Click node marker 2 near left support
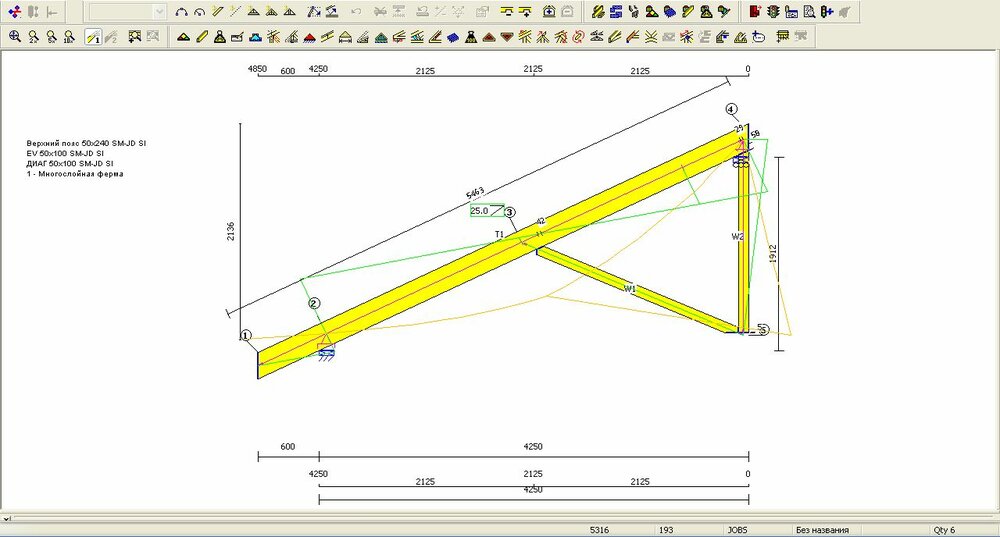The image size is (1000, 537). [314, 304]
